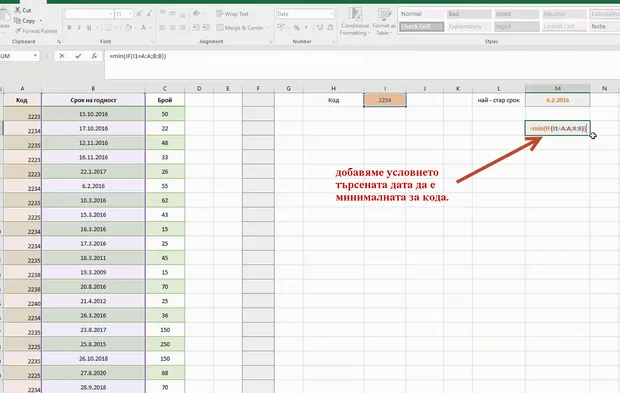Click the Orientation text-angle icon
620x393 pixels.
pos(197,14)
